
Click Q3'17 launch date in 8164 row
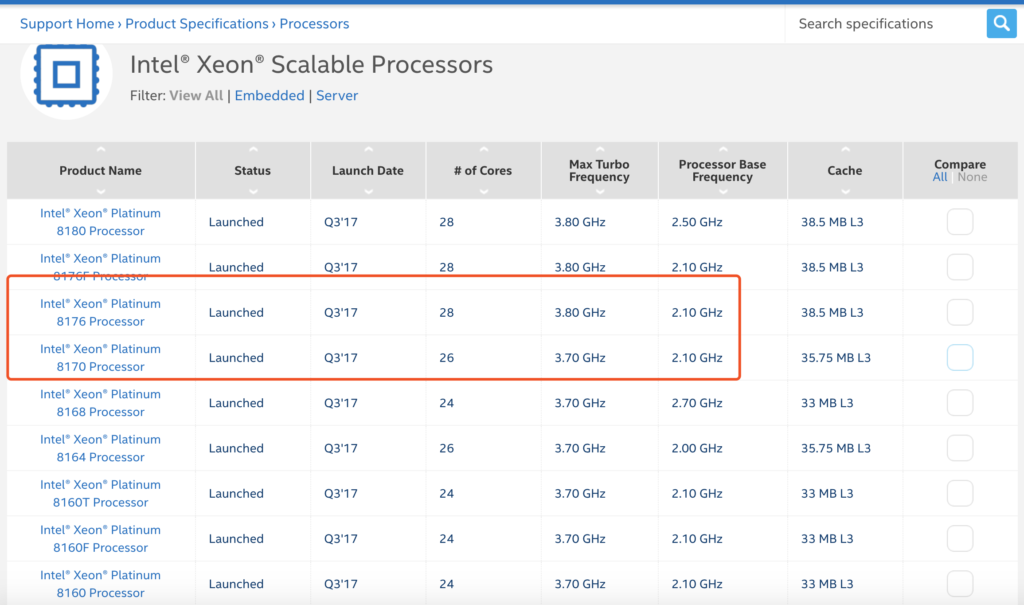341,448
